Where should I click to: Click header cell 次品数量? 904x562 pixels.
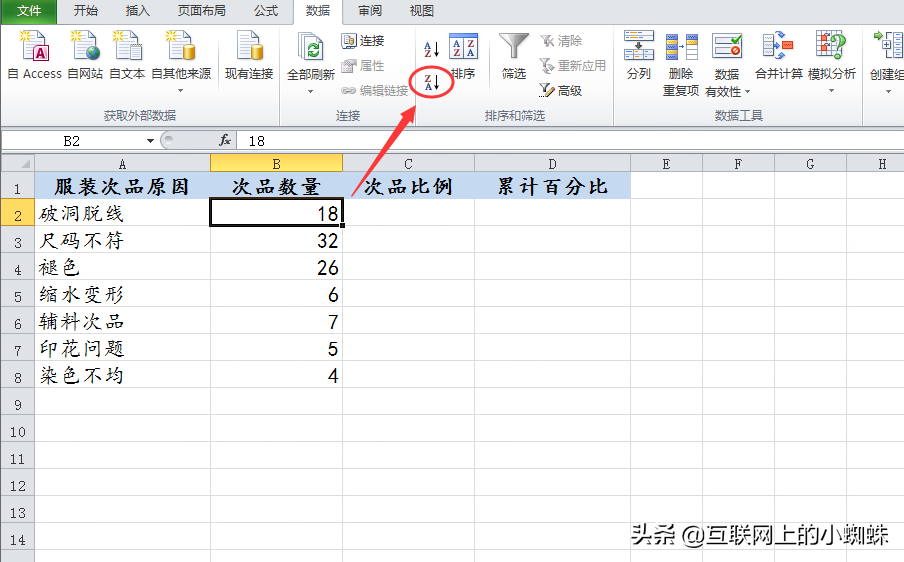point(276,186)
